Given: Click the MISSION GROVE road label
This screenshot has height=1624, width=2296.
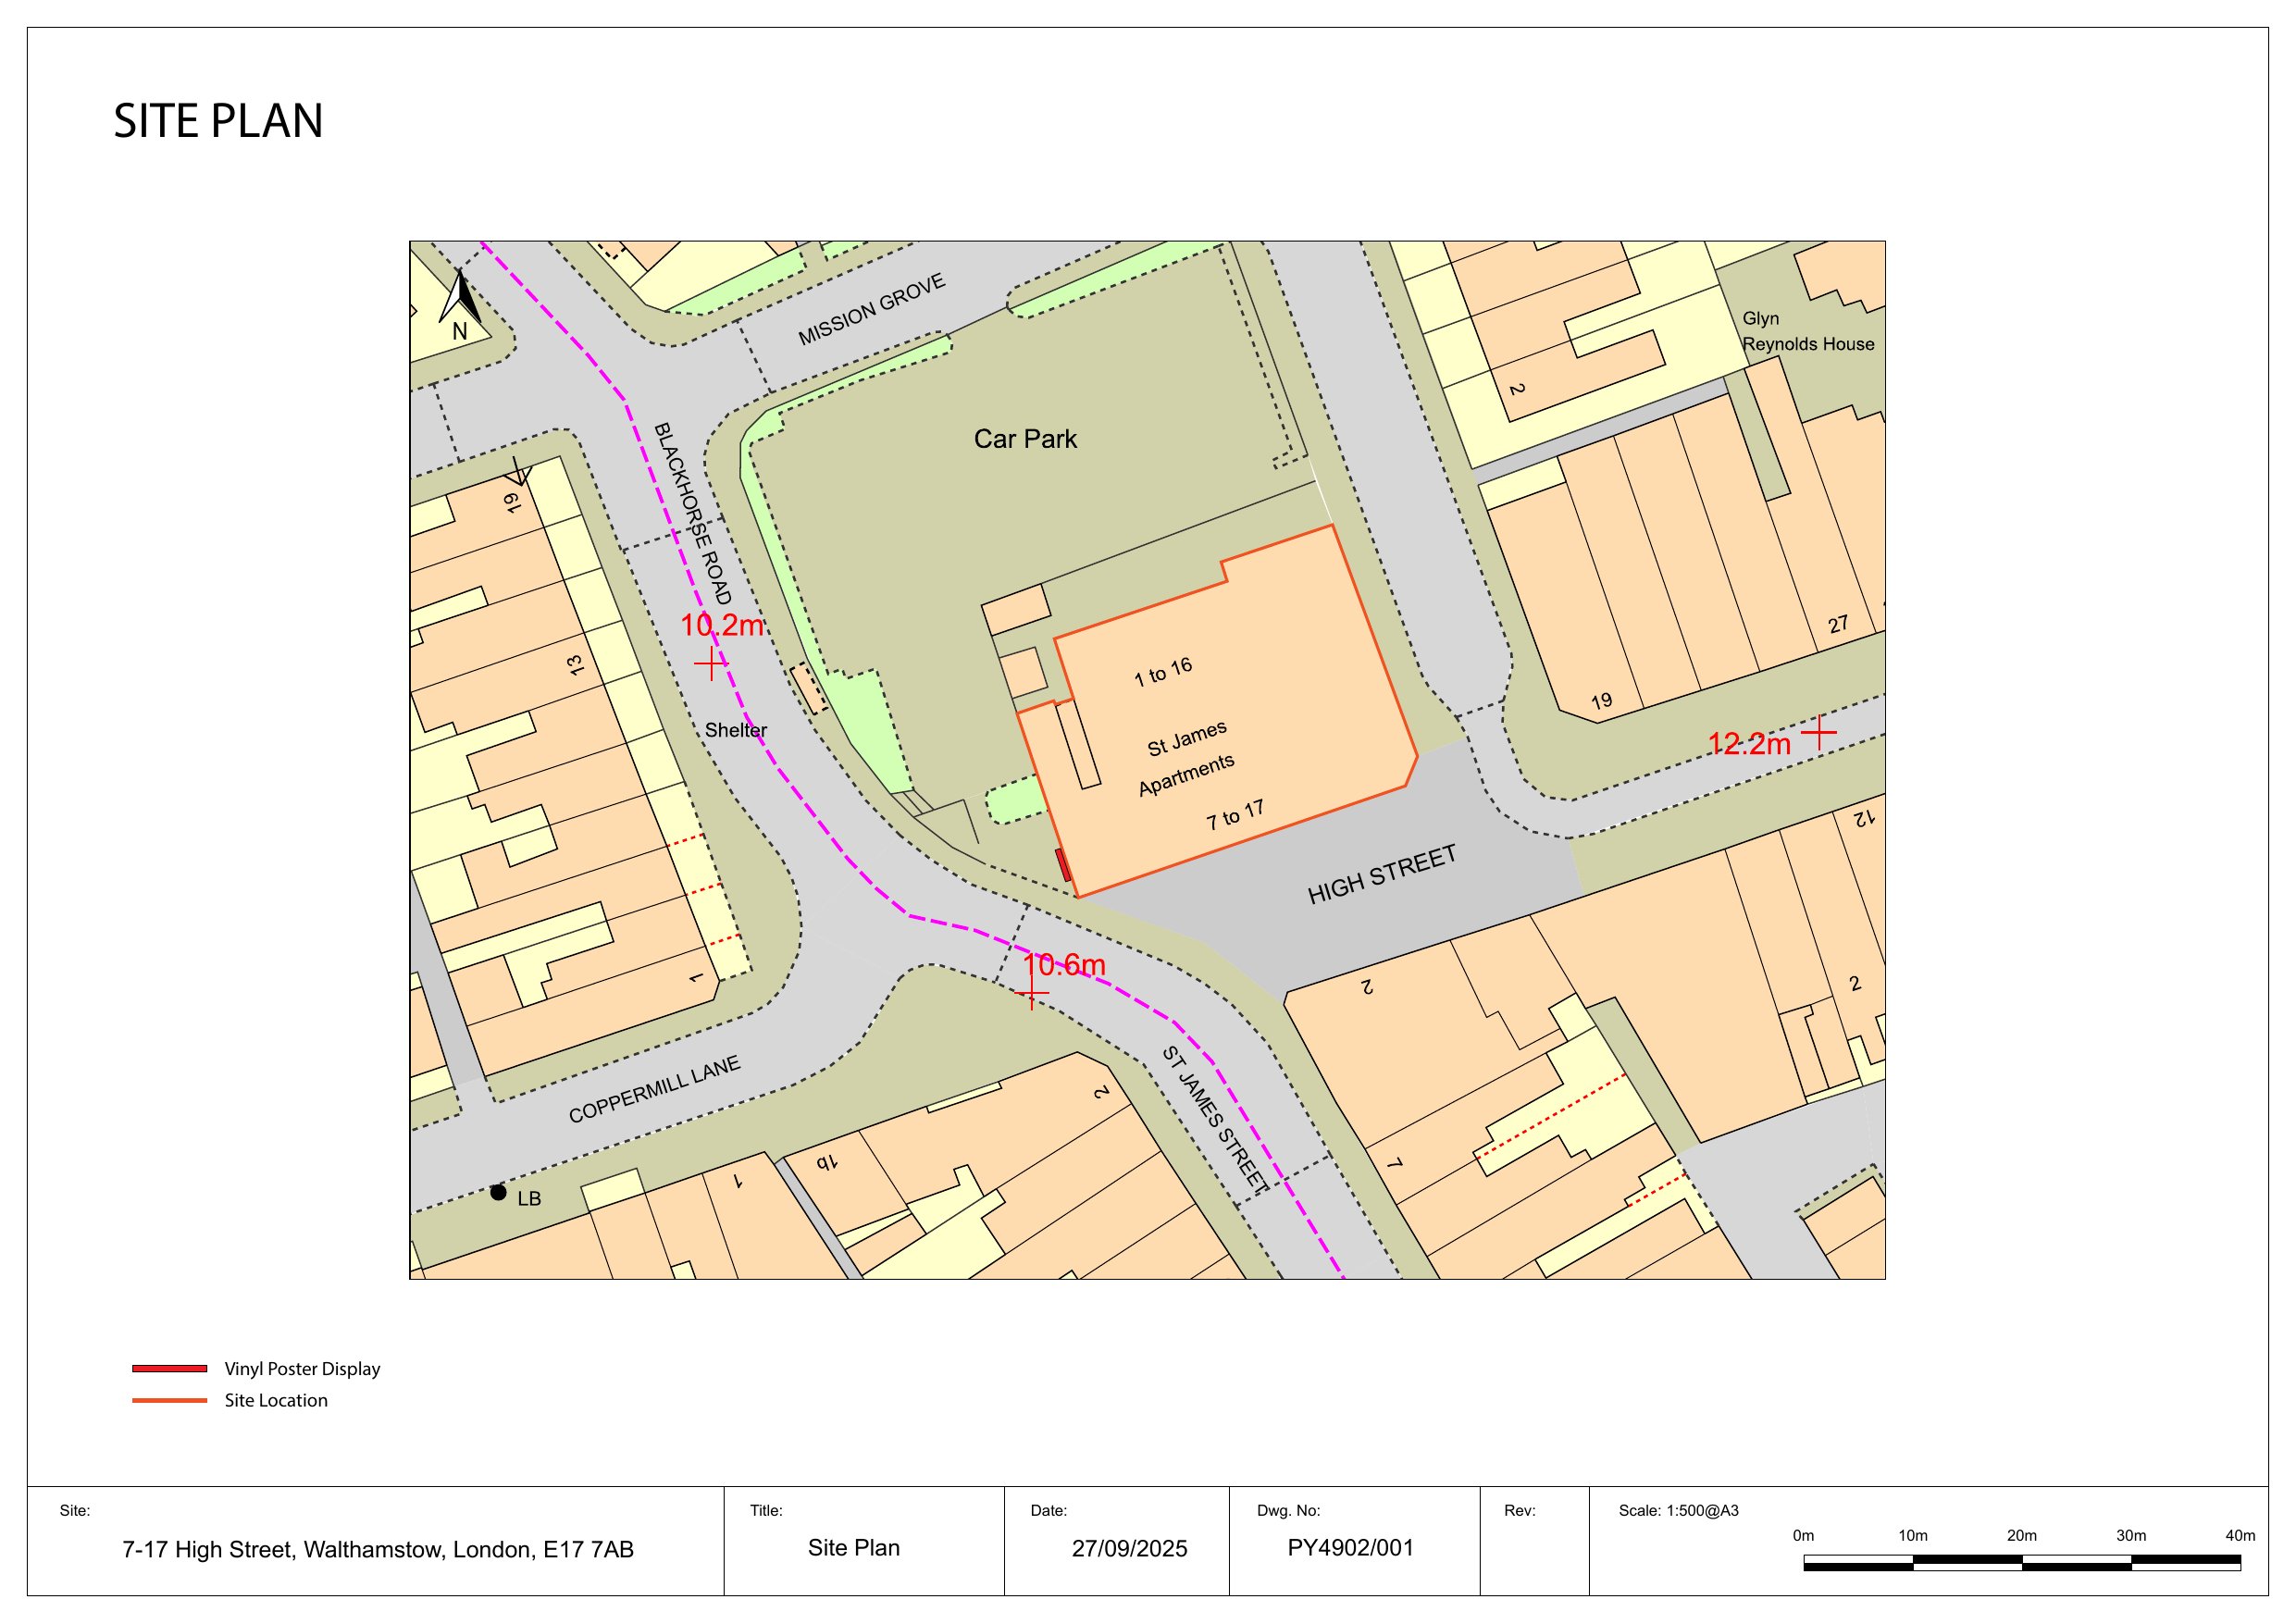Looking at the screenshot, I should pyautogui.click(x=871, y=310).
